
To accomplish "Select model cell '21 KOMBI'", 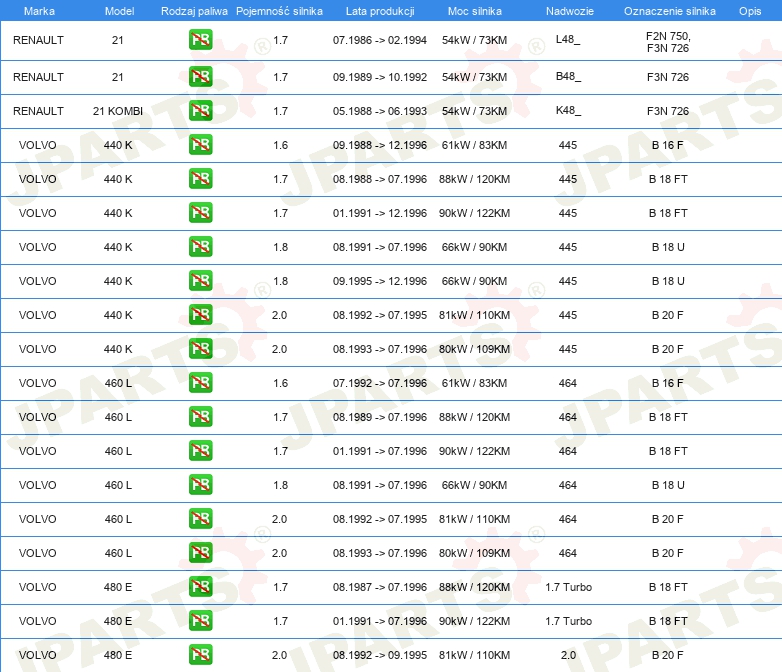I will (x=118, y=111).
